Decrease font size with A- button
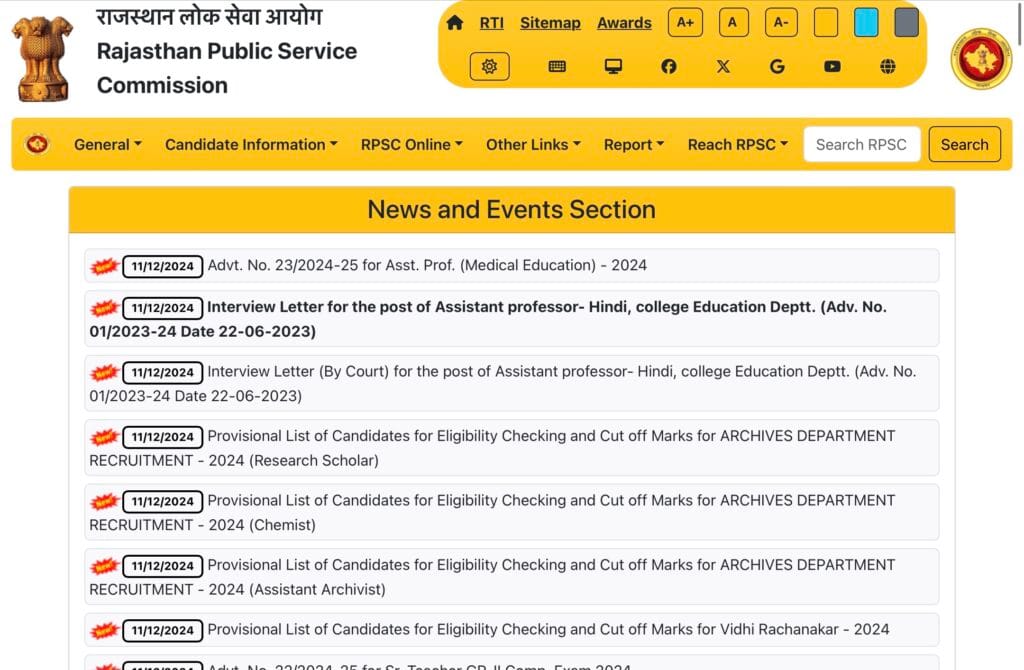The image size is (1024, 670). (780, 23)
